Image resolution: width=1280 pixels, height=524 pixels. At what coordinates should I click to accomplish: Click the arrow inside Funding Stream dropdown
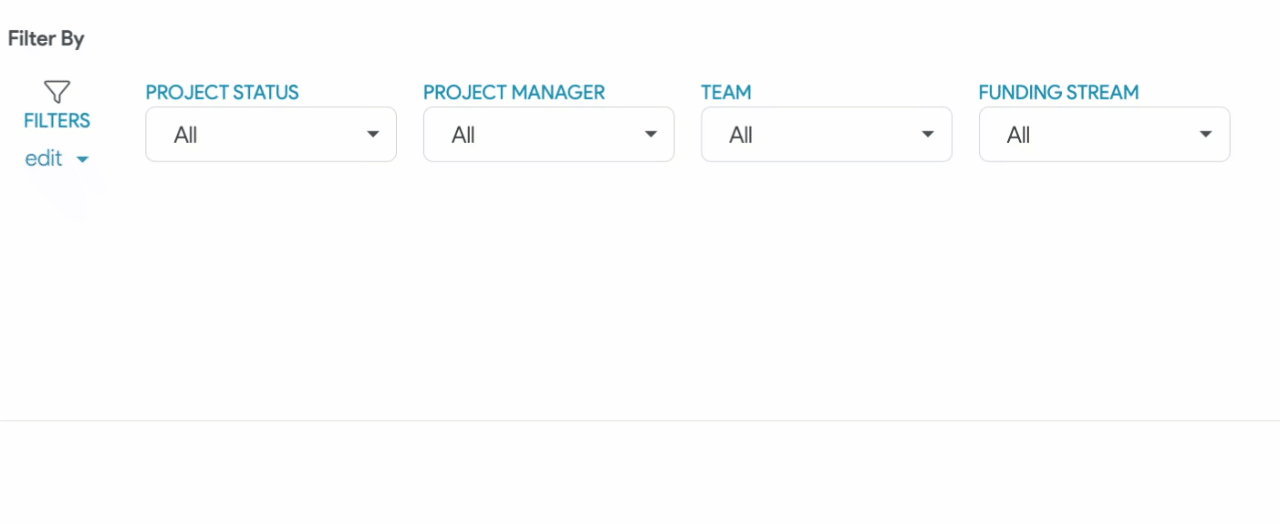point(1206,134)
